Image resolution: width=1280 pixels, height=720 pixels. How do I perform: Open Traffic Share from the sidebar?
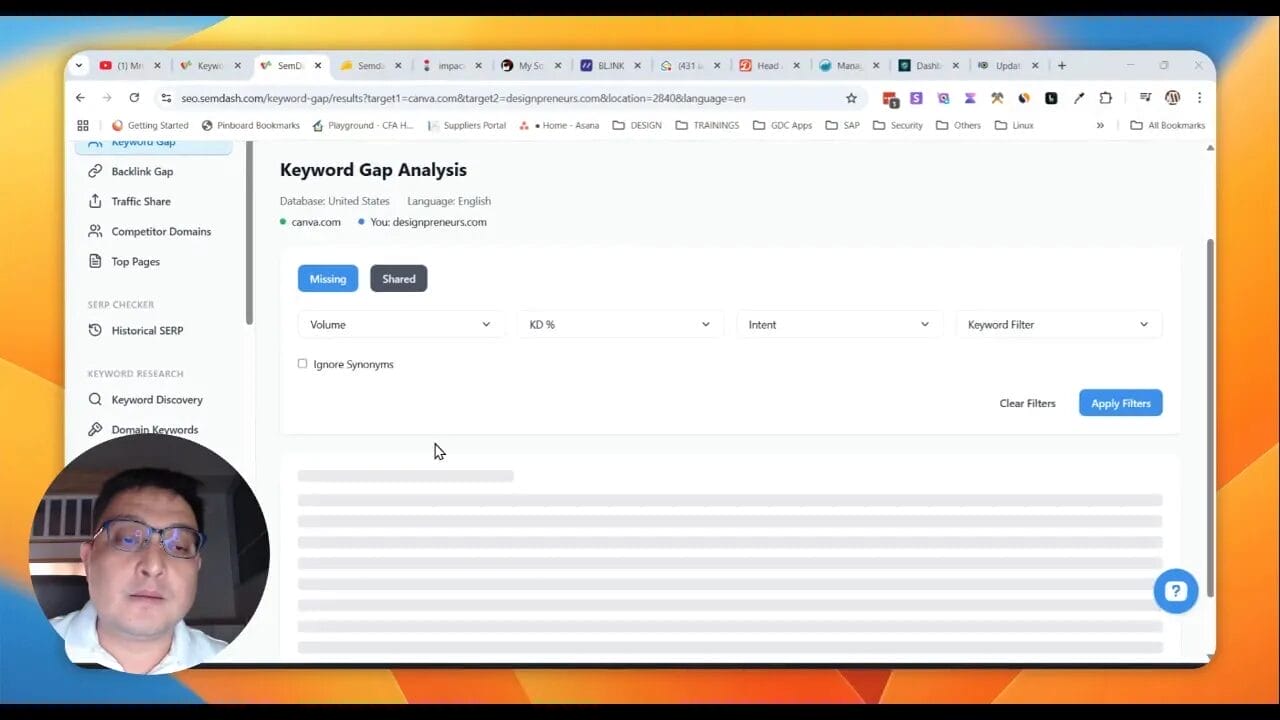[140, 201]
